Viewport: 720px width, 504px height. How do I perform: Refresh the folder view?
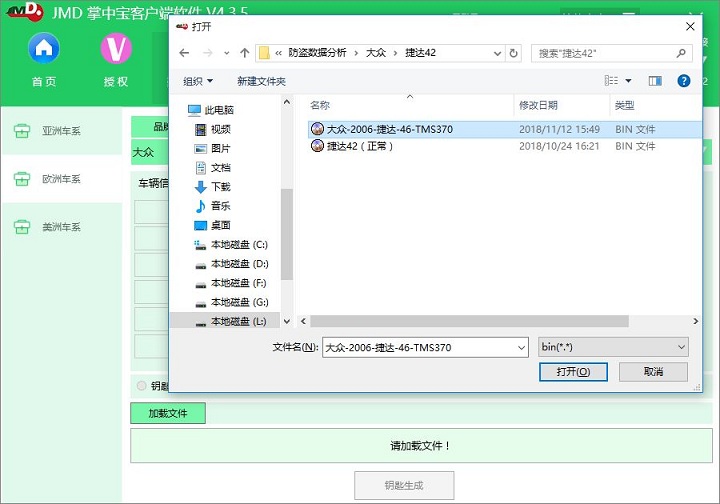(x=513, y=53)
